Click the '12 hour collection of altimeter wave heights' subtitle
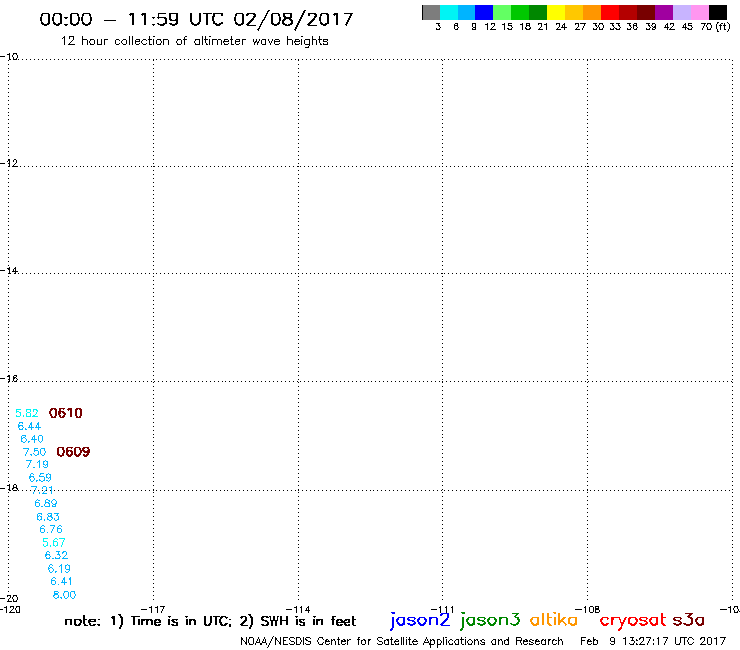The image size is (740, 650). [194, 41]
